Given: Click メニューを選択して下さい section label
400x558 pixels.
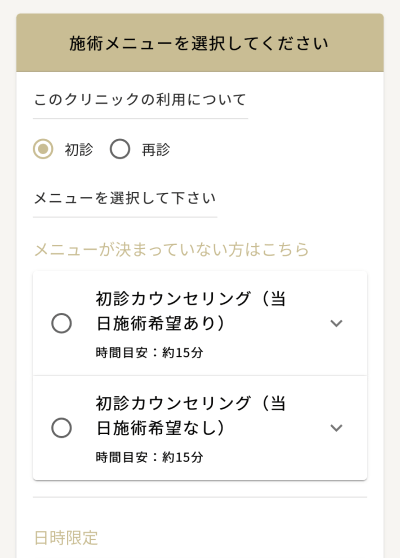Looking at the screenshot, I should tap(125, 198).
